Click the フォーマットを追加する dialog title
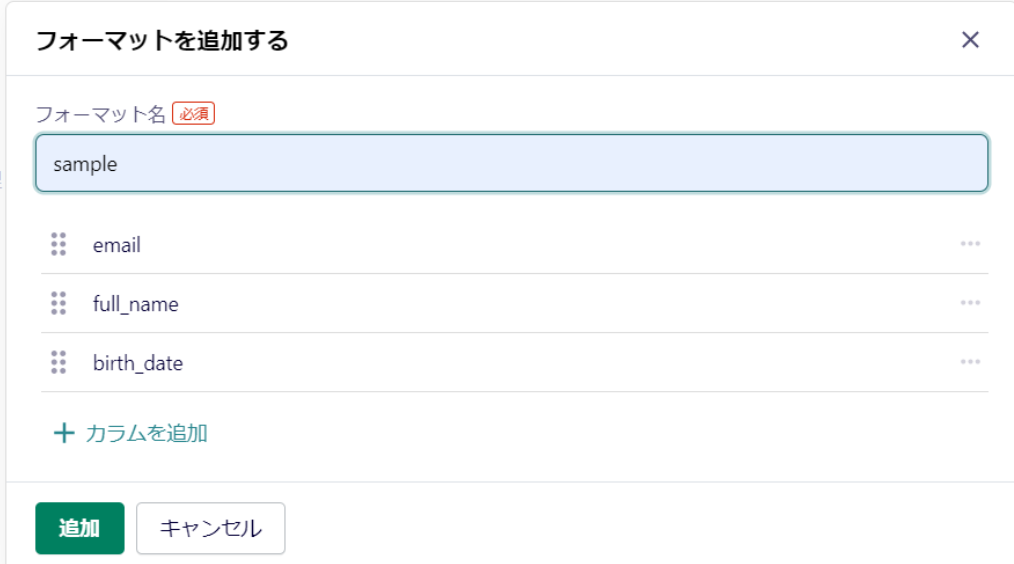The image size is (1014, 564). (x=162, y=41)
